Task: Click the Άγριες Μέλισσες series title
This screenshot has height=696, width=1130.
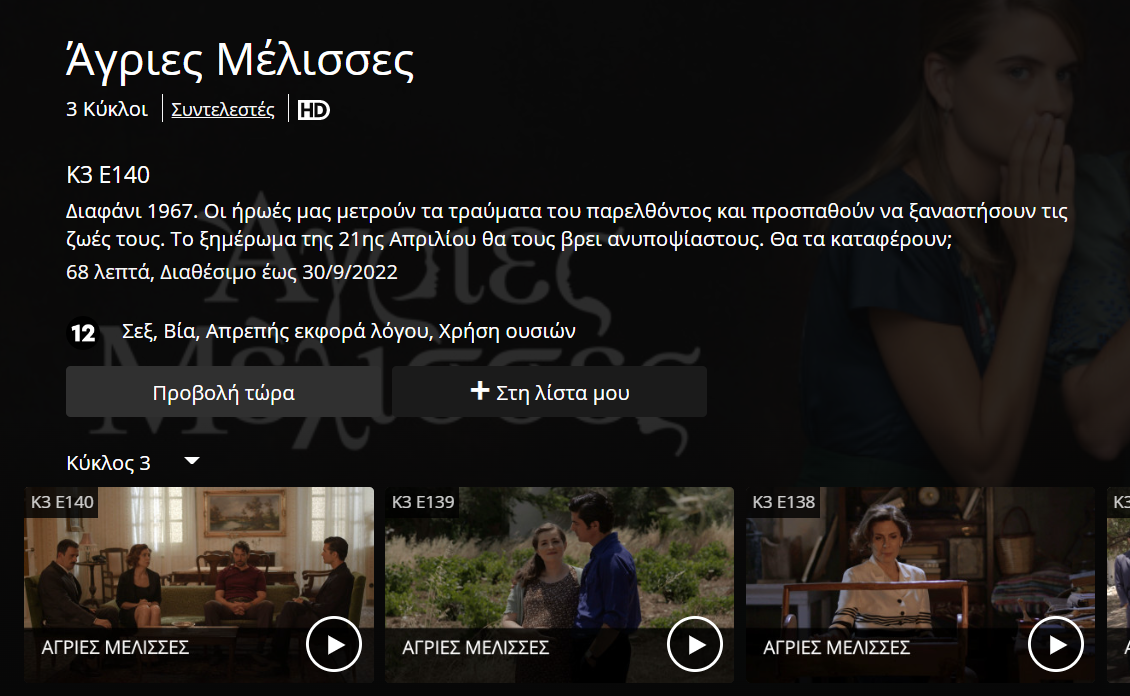Action: tap(240, 59)
